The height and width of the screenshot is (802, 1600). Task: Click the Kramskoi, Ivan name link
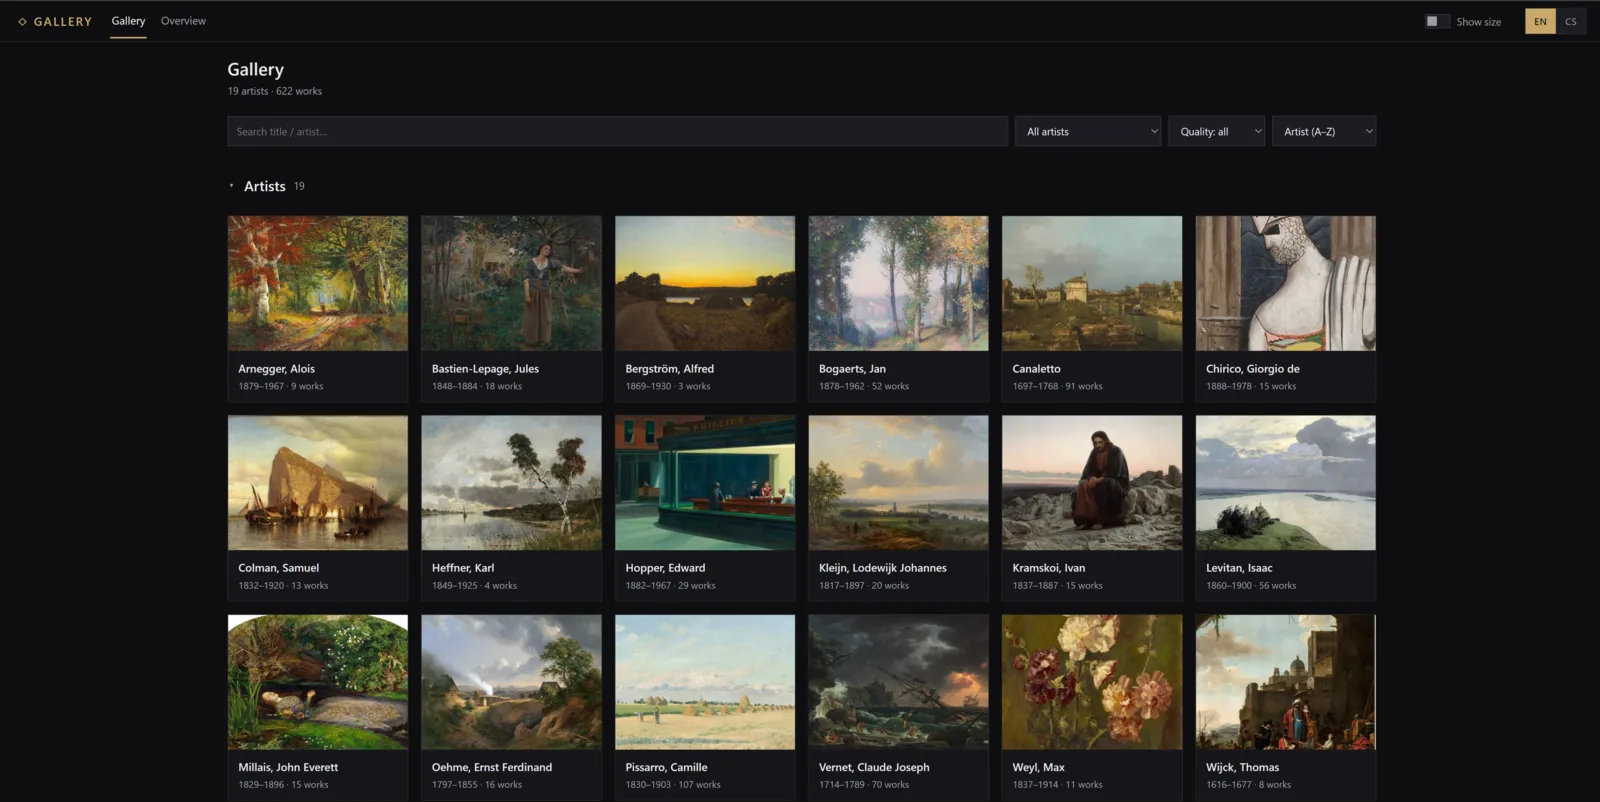click(x=1048, y=568)
